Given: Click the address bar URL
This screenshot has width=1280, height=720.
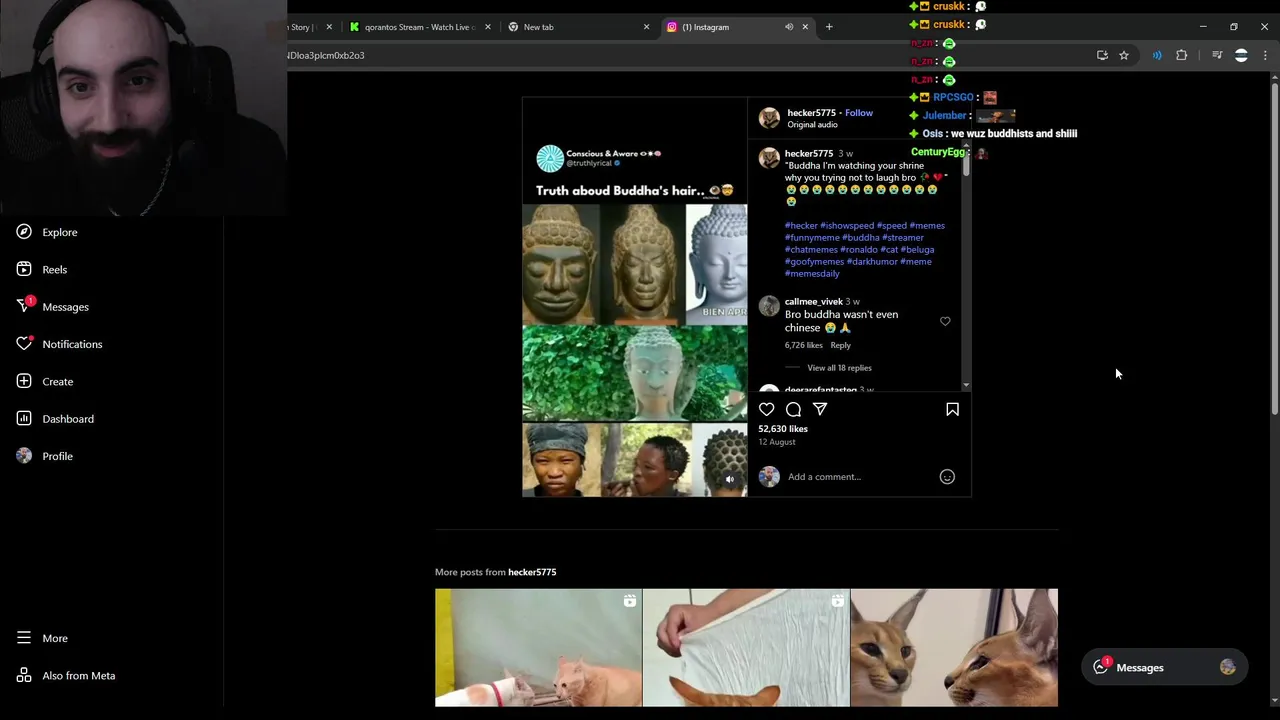Looking at the screenshot, I should pos(327,55).
